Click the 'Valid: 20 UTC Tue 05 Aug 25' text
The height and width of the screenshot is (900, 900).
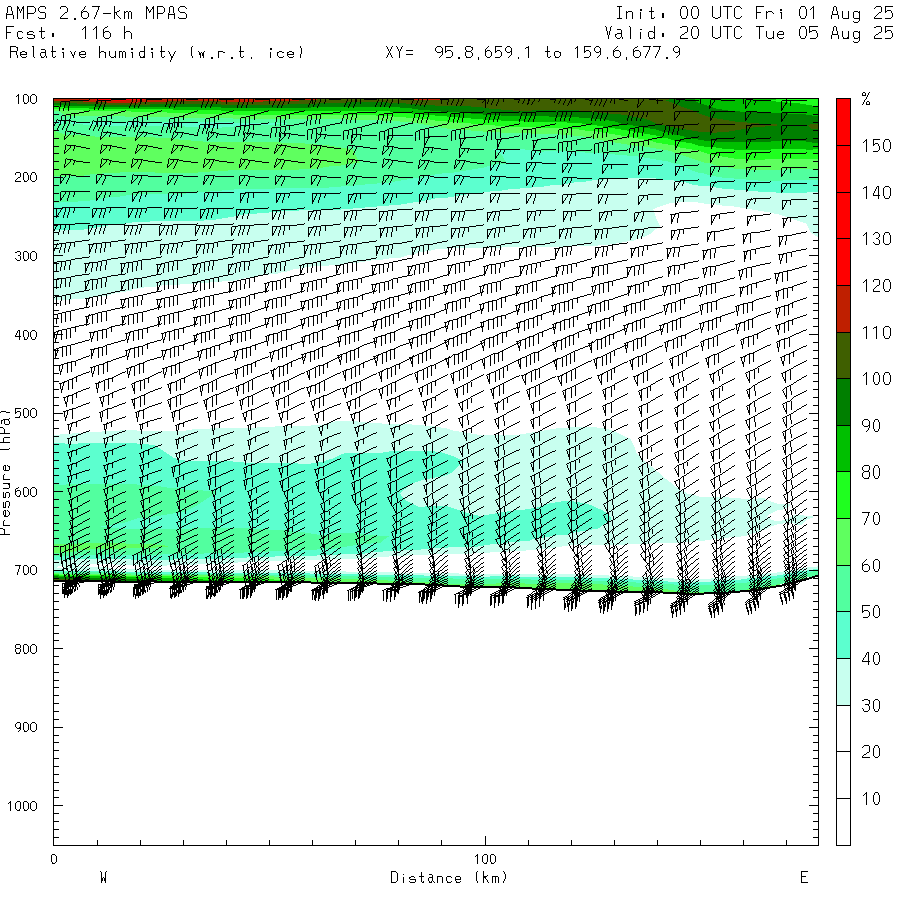click(x=749, y=33)
